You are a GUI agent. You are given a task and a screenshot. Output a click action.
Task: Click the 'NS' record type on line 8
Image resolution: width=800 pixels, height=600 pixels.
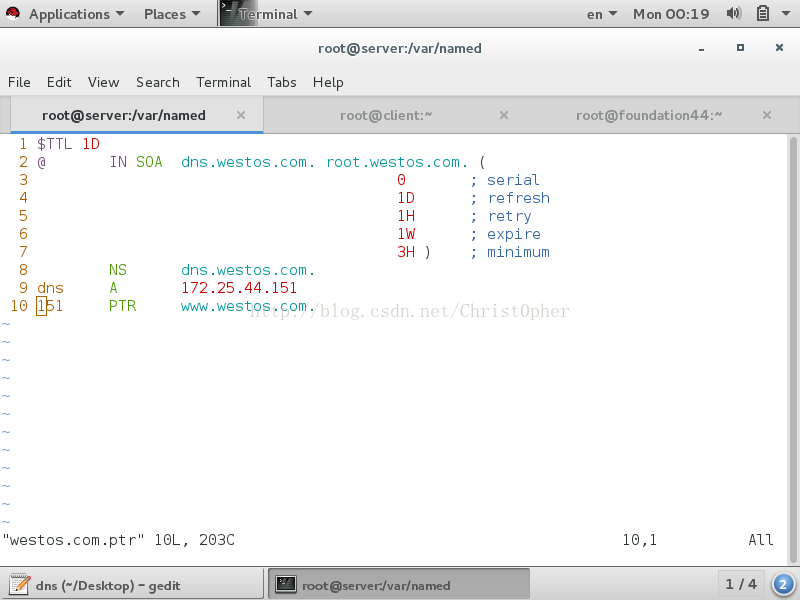(118, 270)
